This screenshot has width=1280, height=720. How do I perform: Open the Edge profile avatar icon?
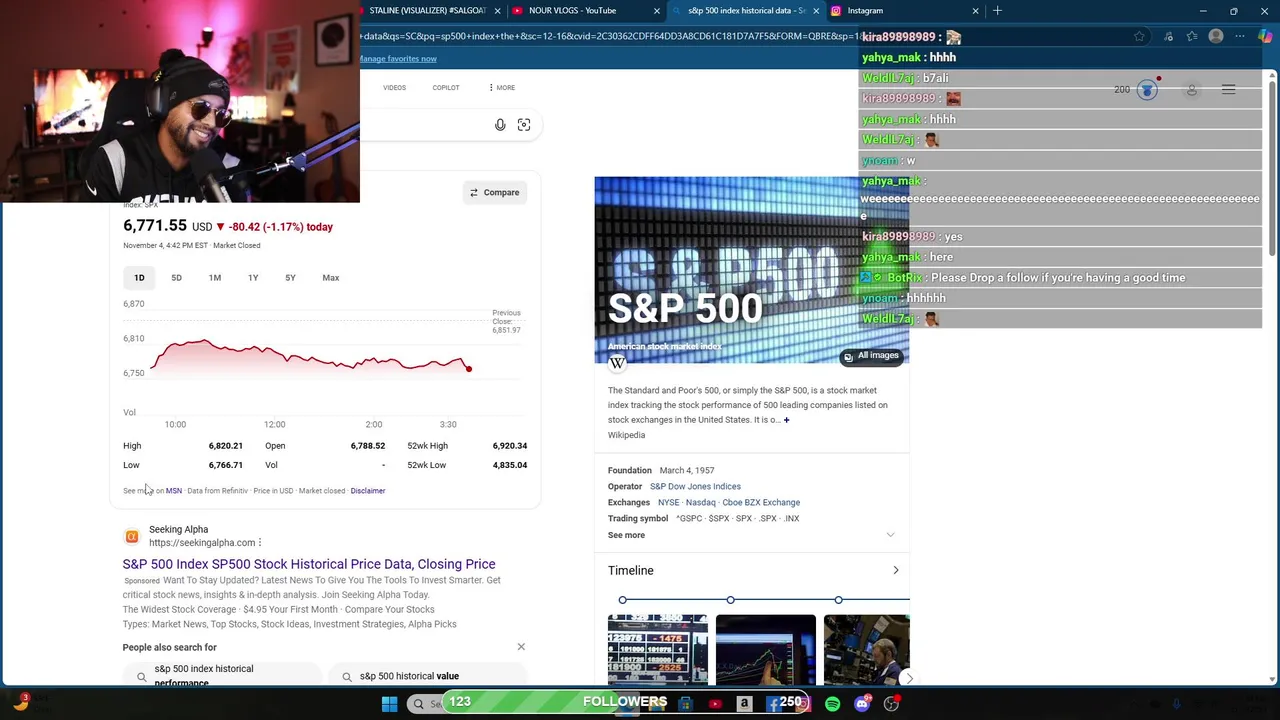tap(1216, 37)
